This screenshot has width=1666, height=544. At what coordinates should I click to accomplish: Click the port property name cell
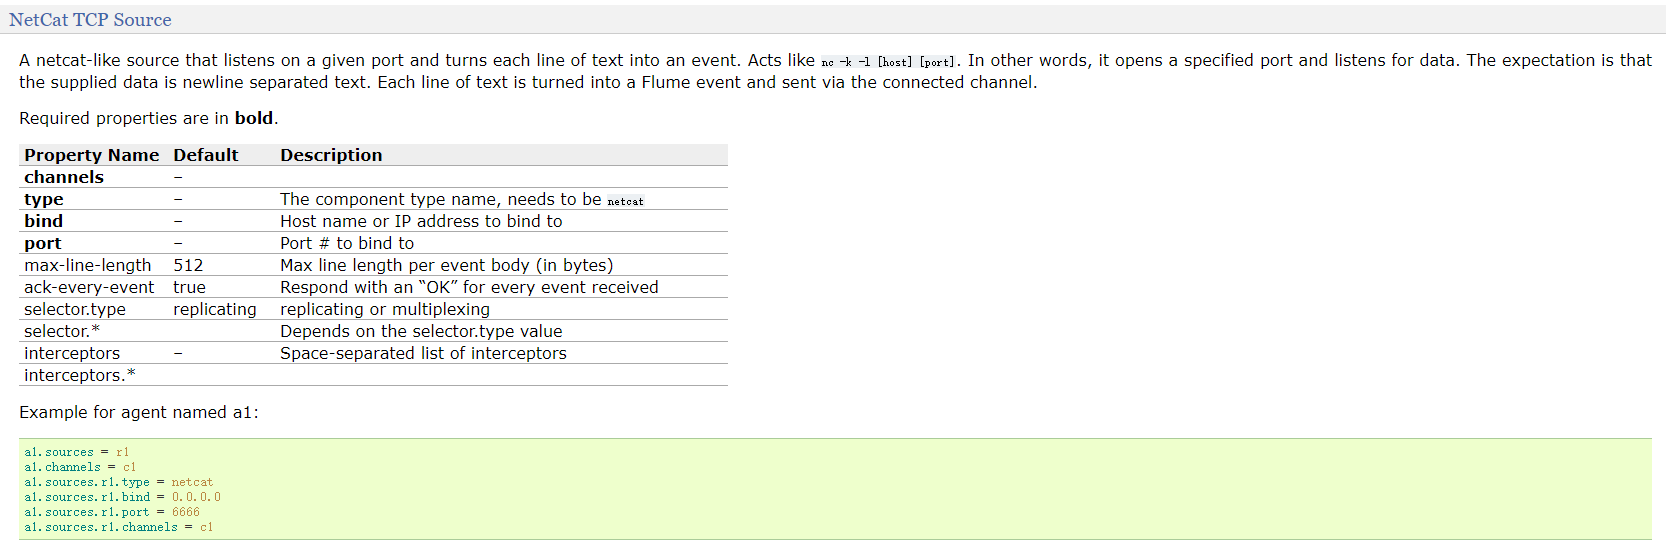[x=43, y=243]
